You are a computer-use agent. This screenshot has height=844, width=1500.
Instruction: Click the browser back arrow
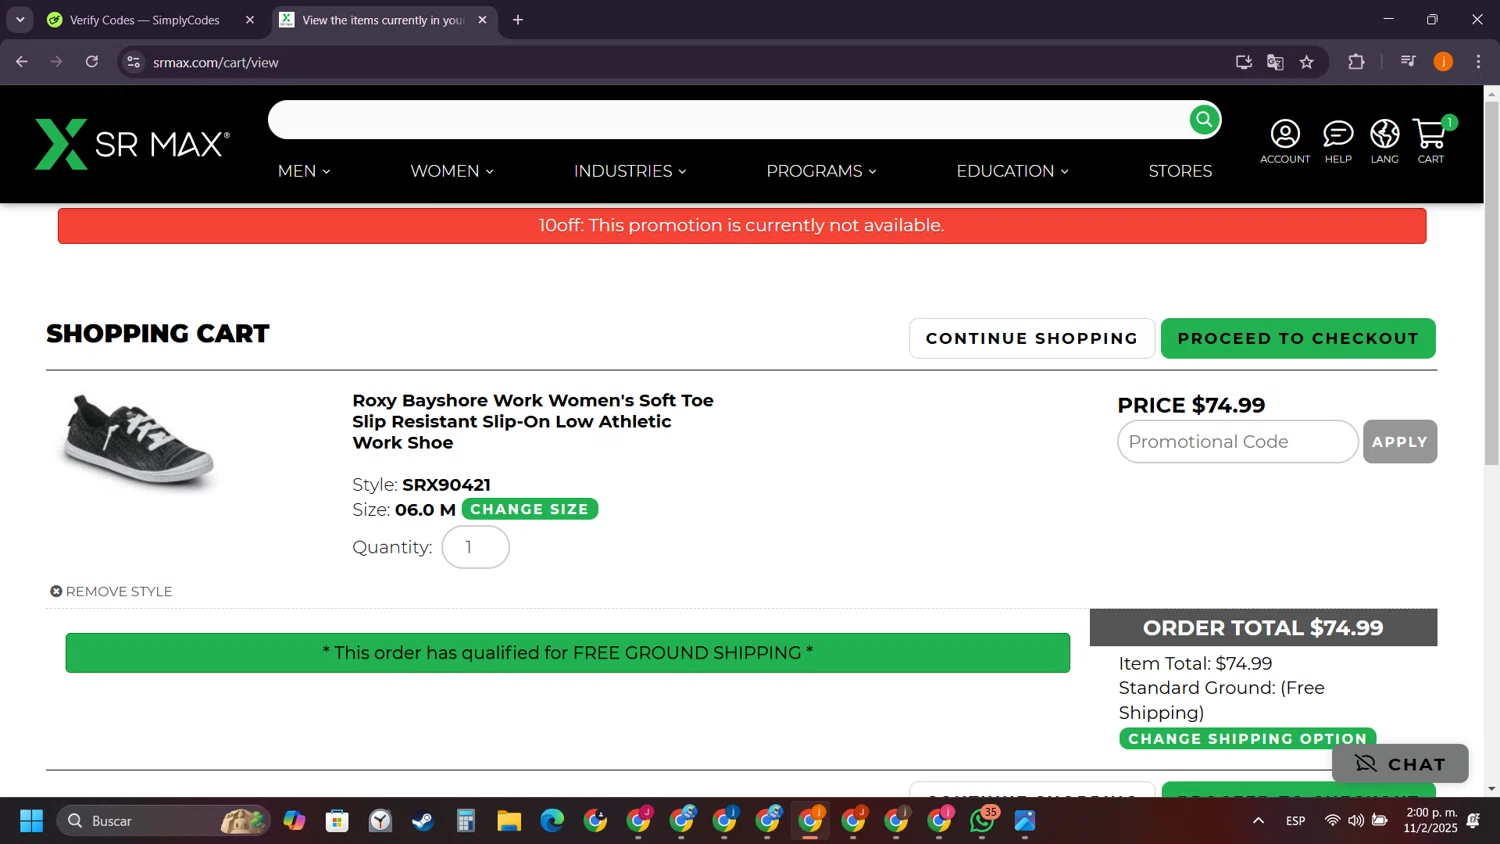pos(22,62)
